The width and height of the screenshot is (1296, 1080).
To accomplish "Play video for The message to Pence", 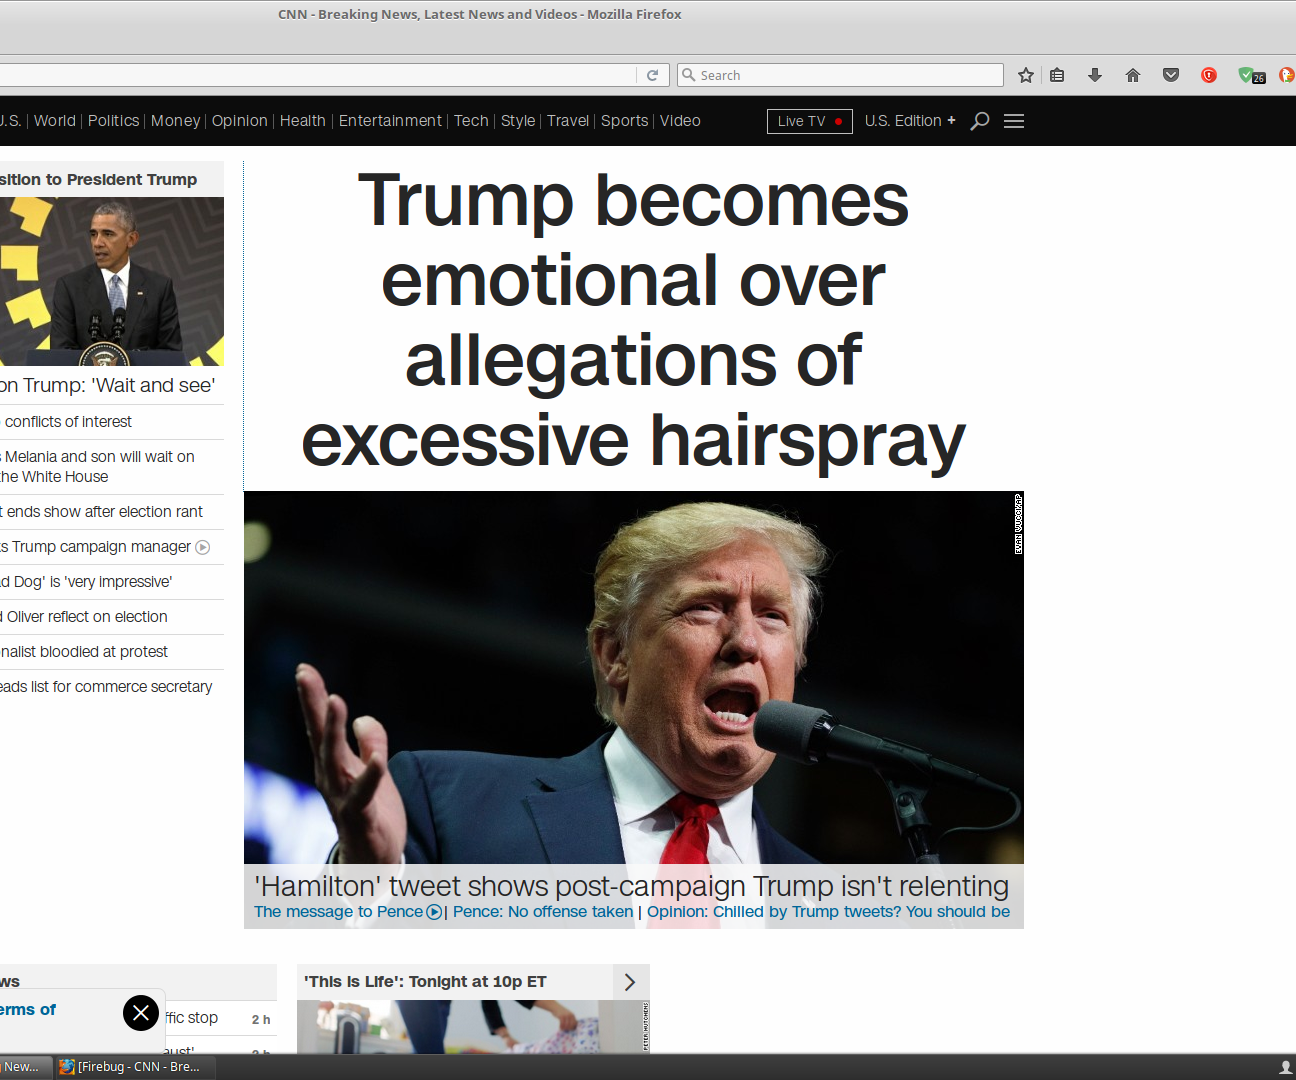I will tap(434, 912).
